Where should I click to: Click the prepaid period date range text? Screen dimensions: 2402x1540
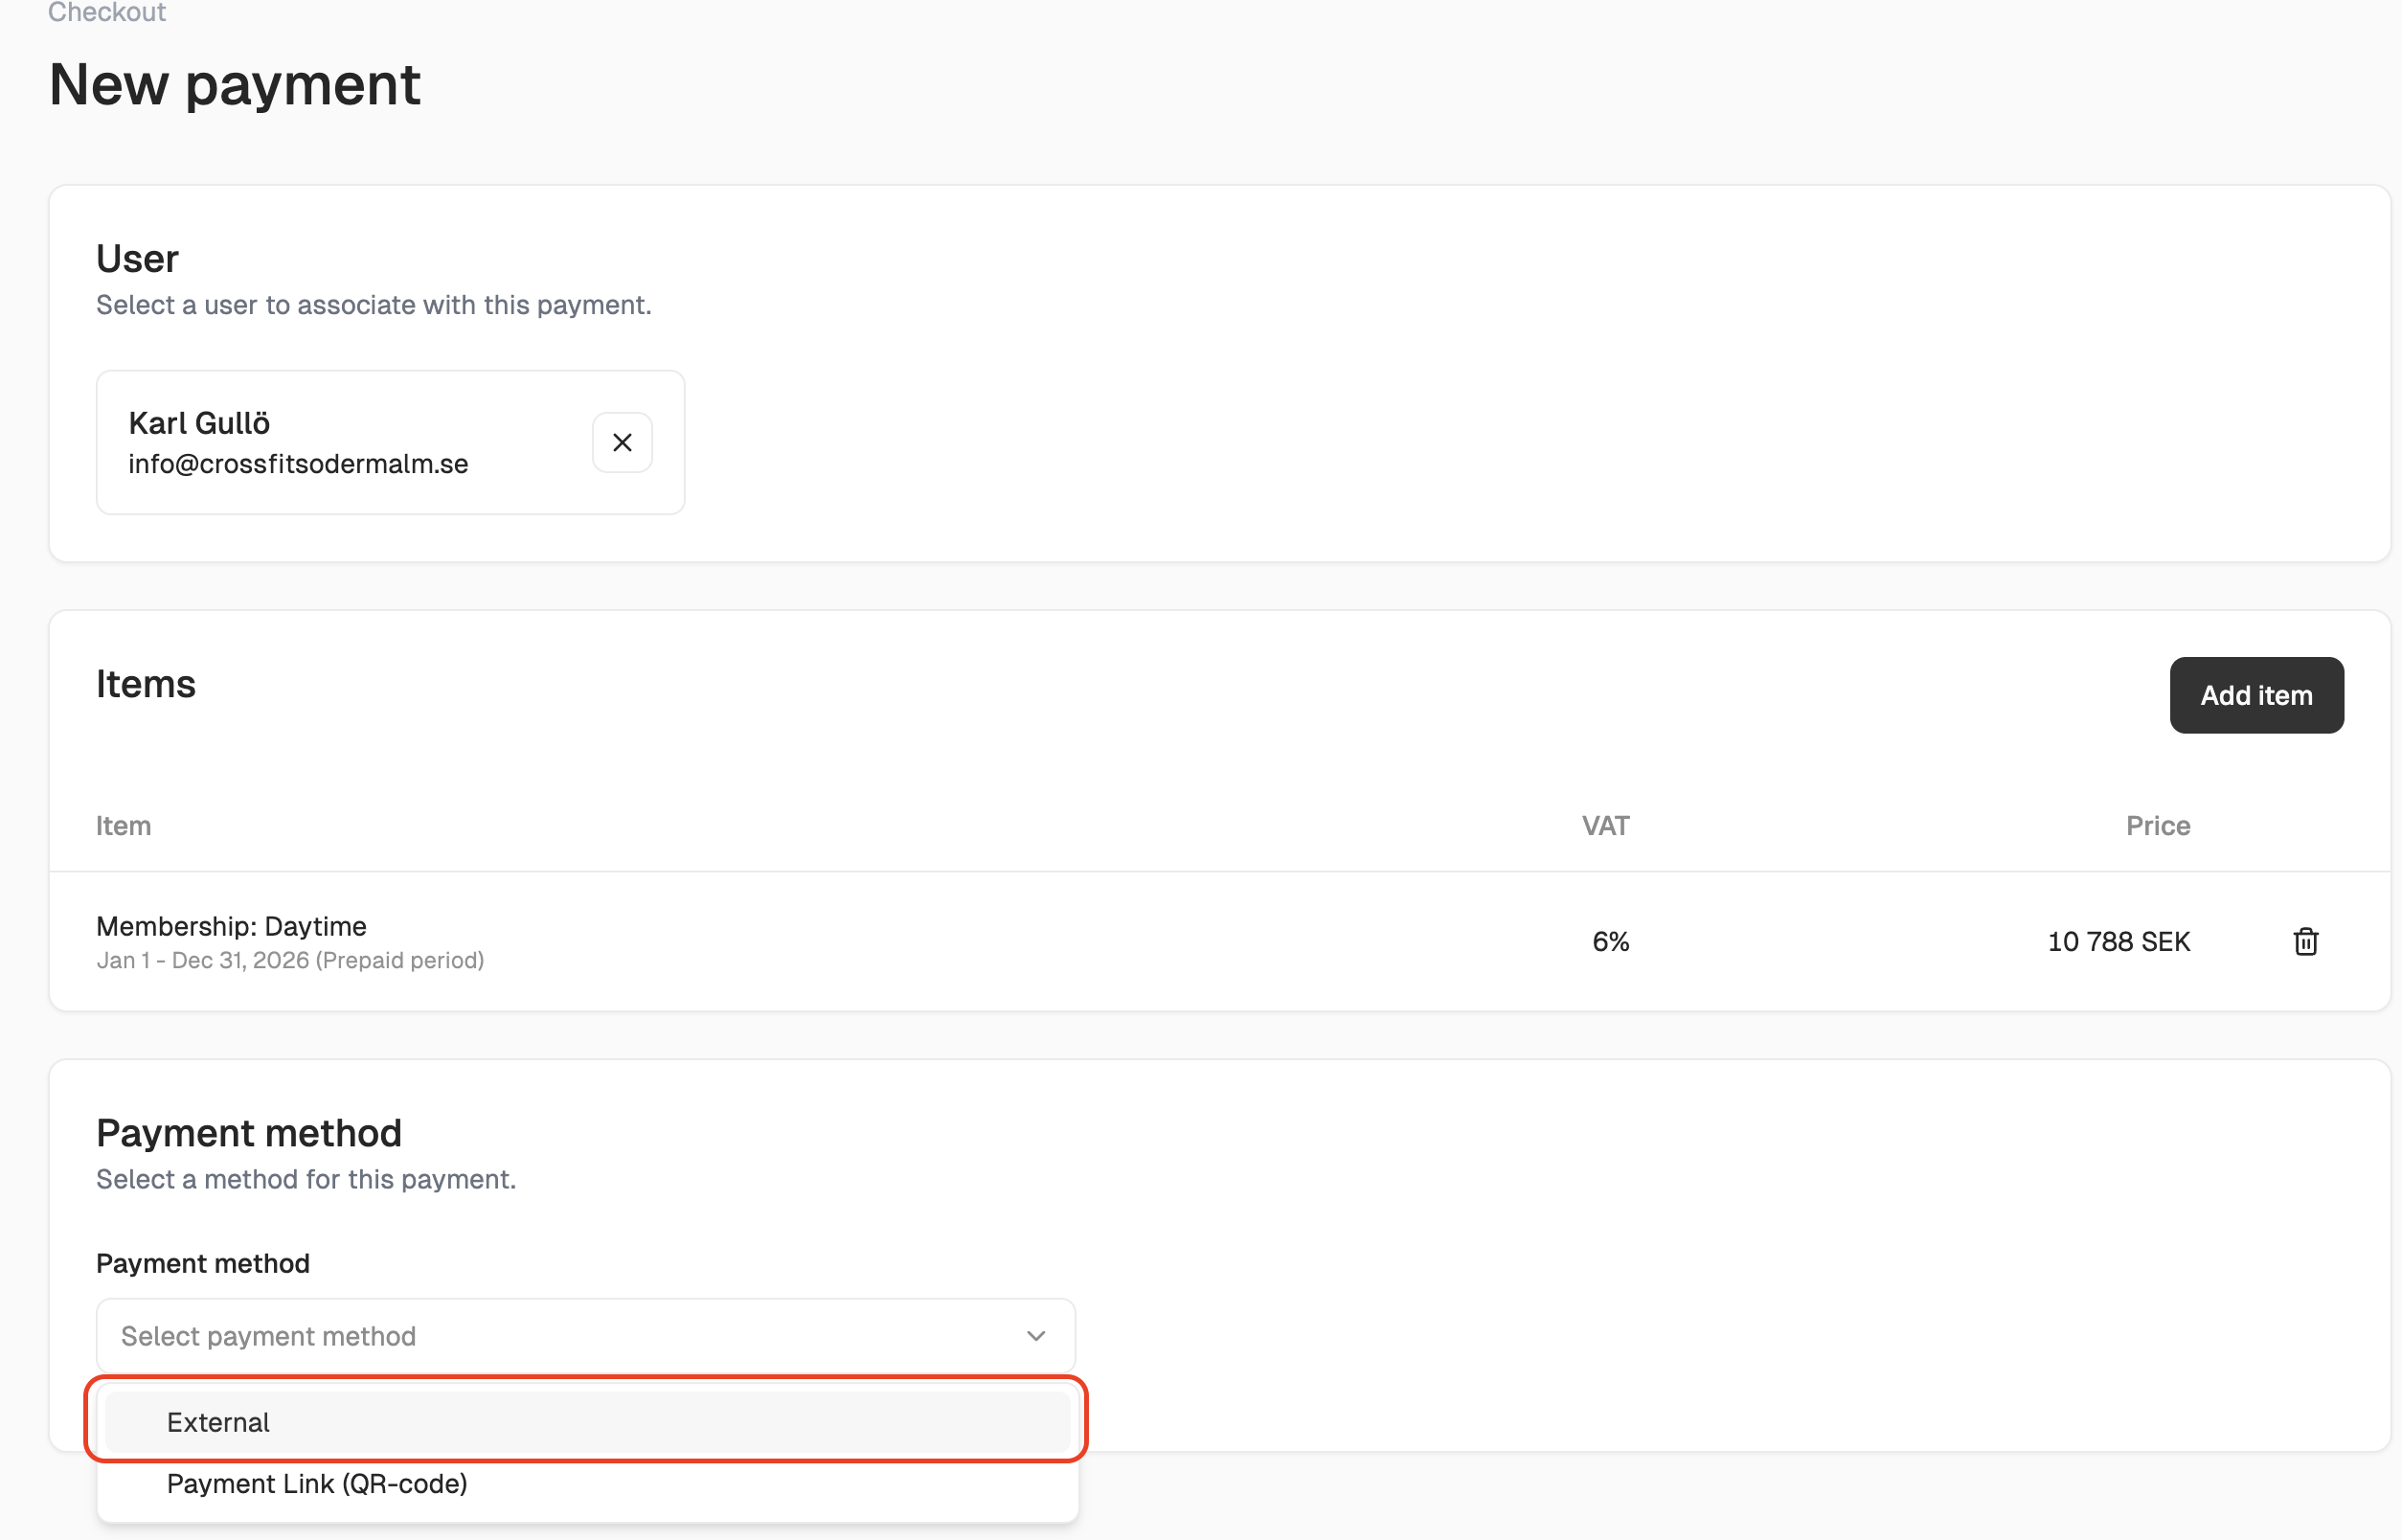(290, 960)
